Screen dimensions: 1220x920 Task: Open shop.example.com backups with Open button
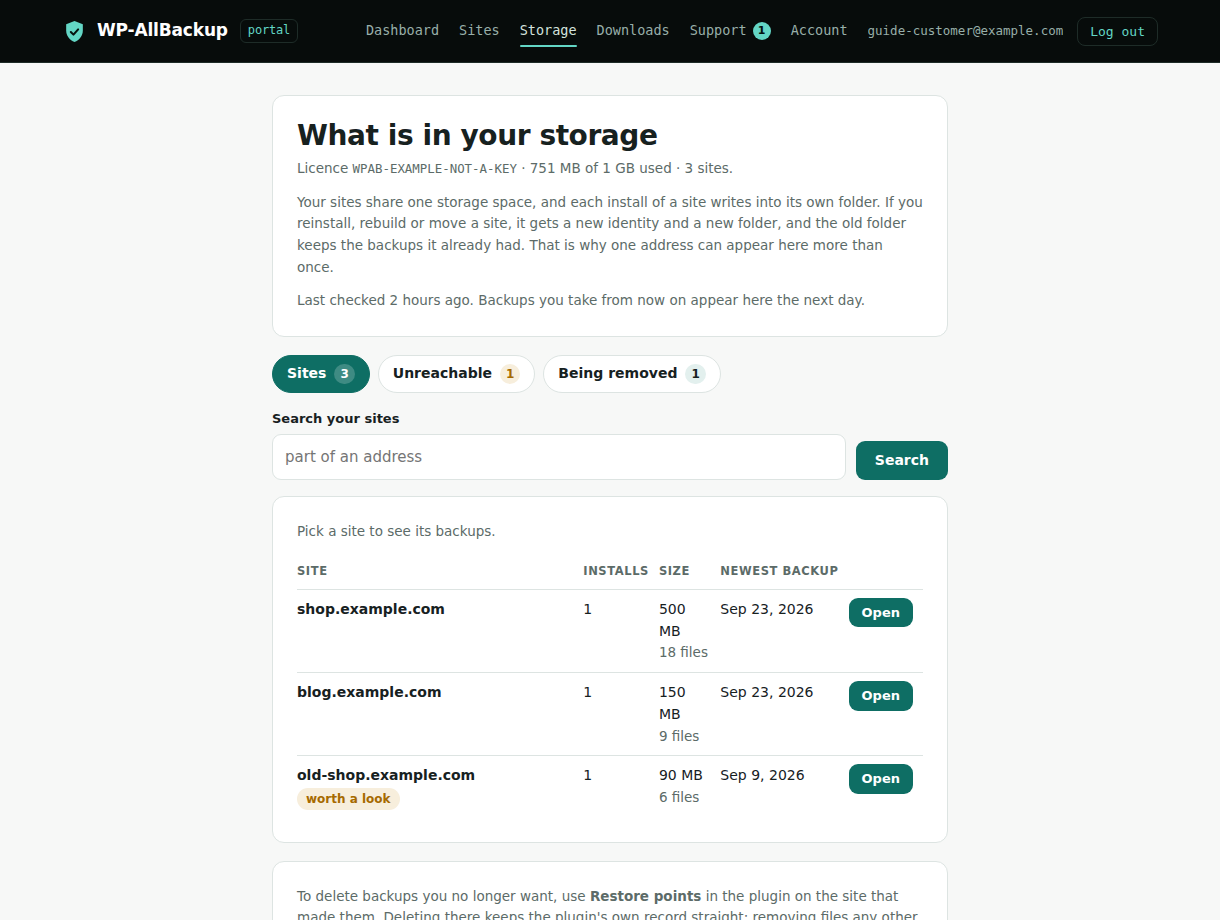(x=881, y=613)
